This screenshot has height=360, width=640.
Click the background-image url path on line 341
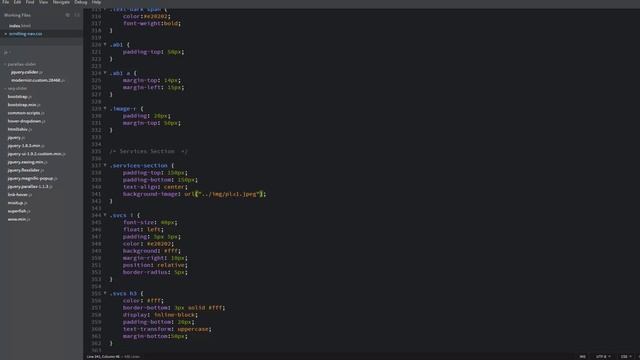tap(229, 194)
